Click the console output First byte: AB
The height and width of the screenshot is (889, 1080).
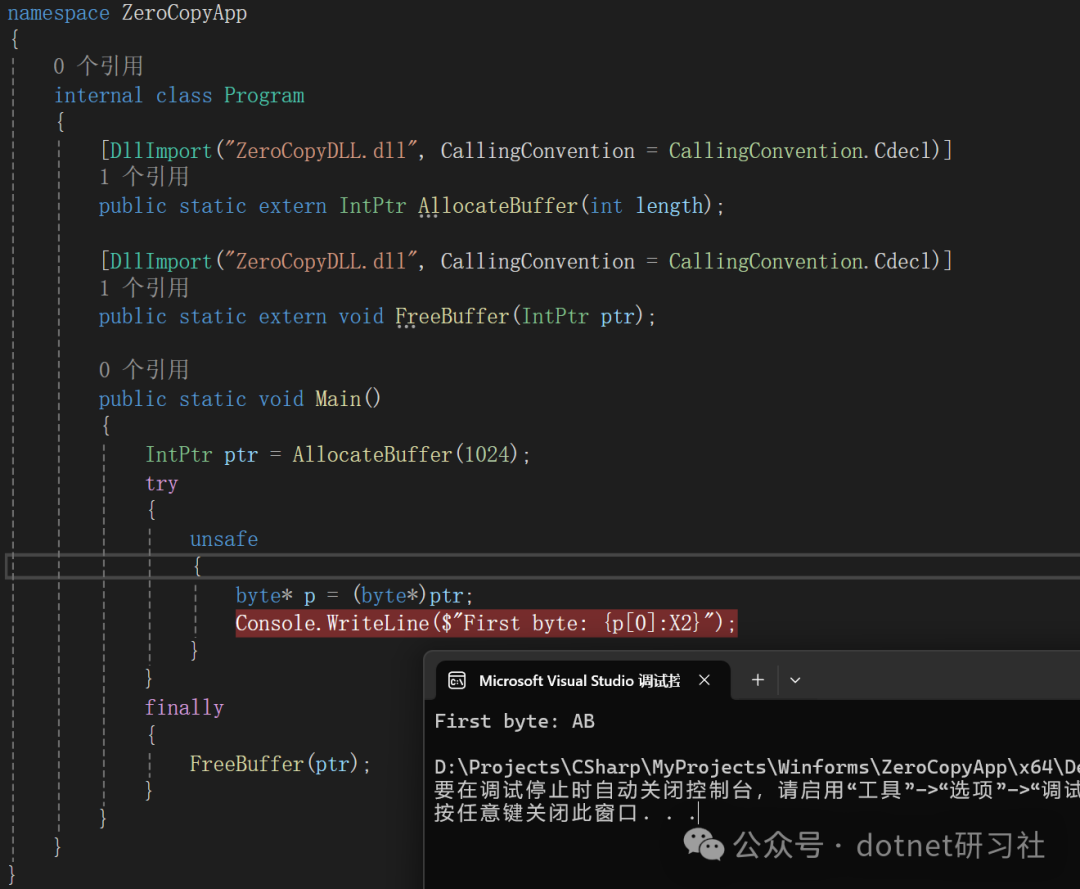(x=515, y=722)
